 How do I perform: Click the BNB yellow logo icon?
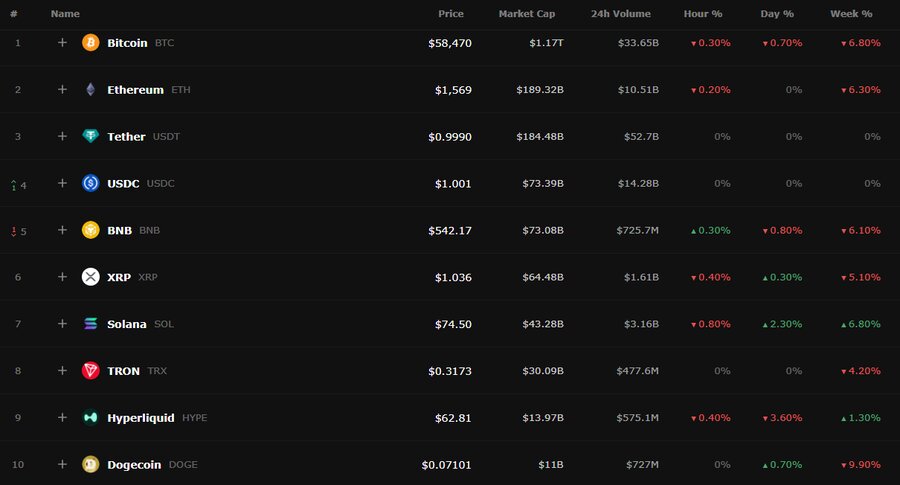(90, 230)
